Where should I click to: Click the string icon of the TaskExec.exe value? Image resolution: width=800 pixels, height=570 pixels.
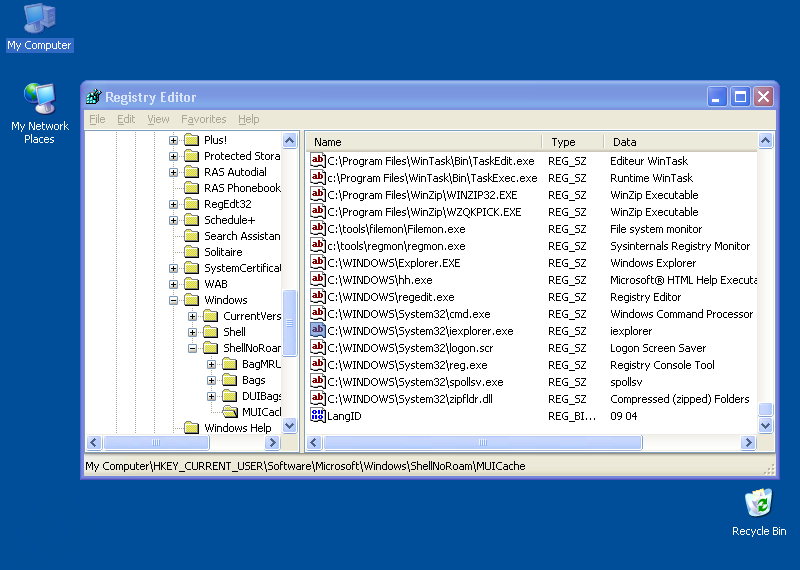click(317, 178)
